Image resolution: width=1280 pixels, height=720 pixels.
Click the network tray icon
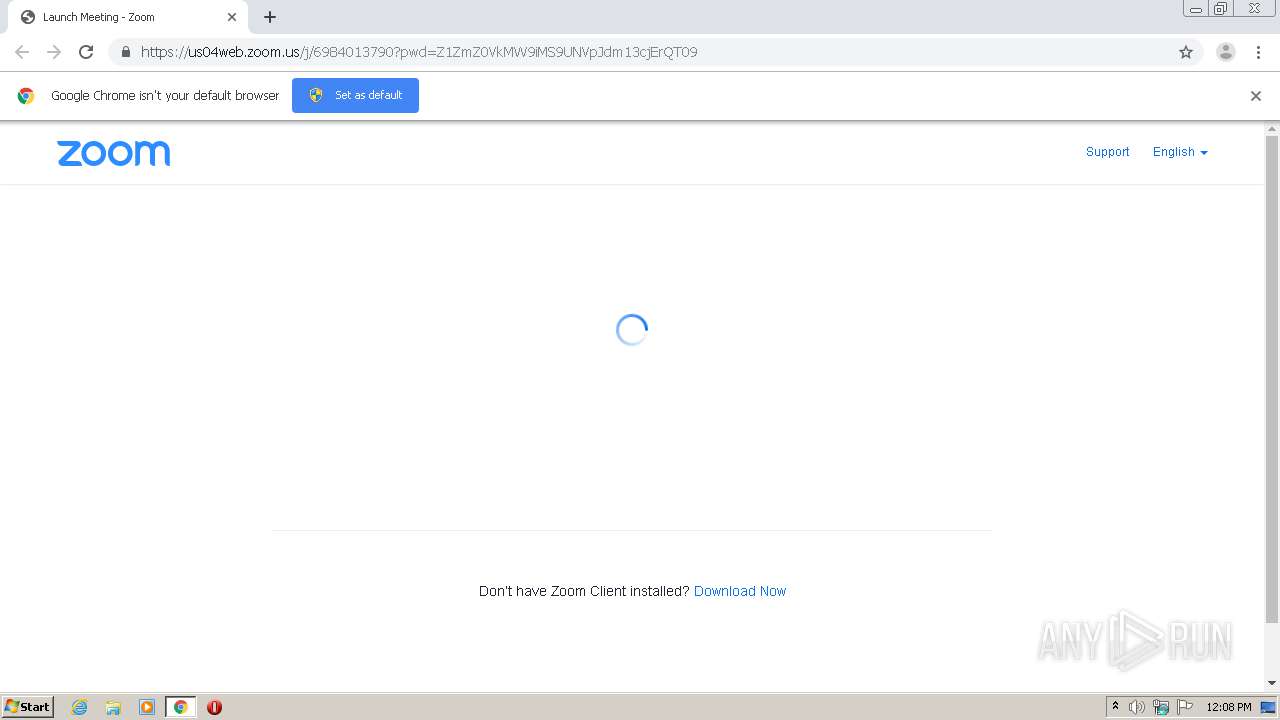pyautogui.click(x=1161, y=707)
